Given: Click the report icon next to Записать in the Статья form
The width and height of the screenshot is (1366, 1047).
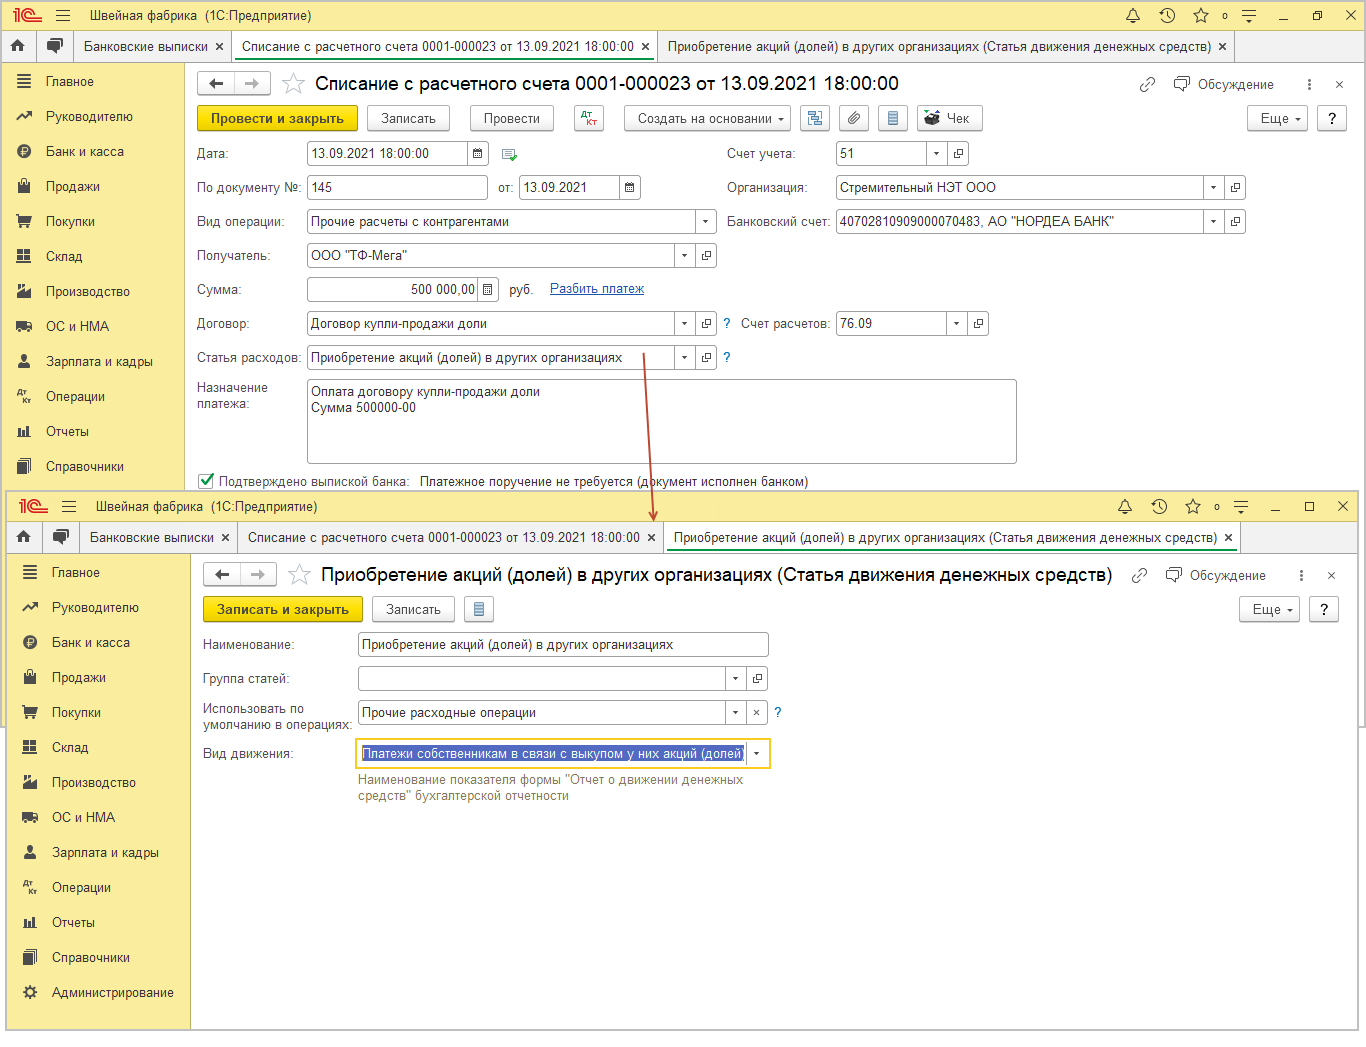Looking at the screenshot, I should coord(479,610).
